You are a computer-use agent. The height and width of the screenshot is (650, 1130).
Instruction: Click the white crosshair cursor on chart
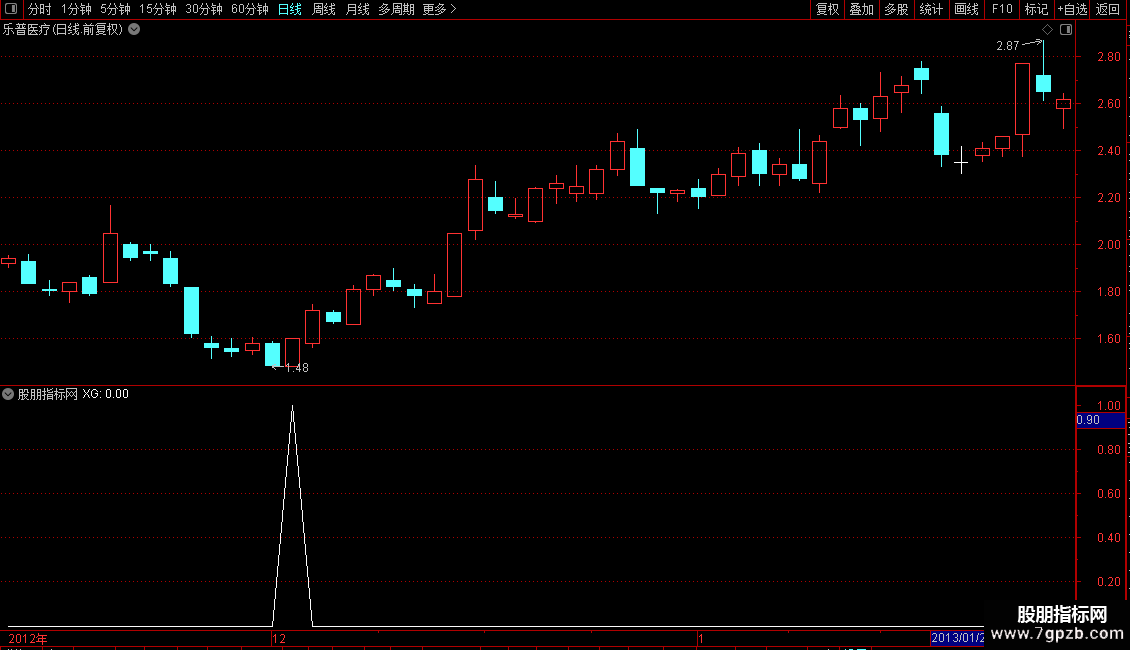pyautogui.click(x=961, y=163)
